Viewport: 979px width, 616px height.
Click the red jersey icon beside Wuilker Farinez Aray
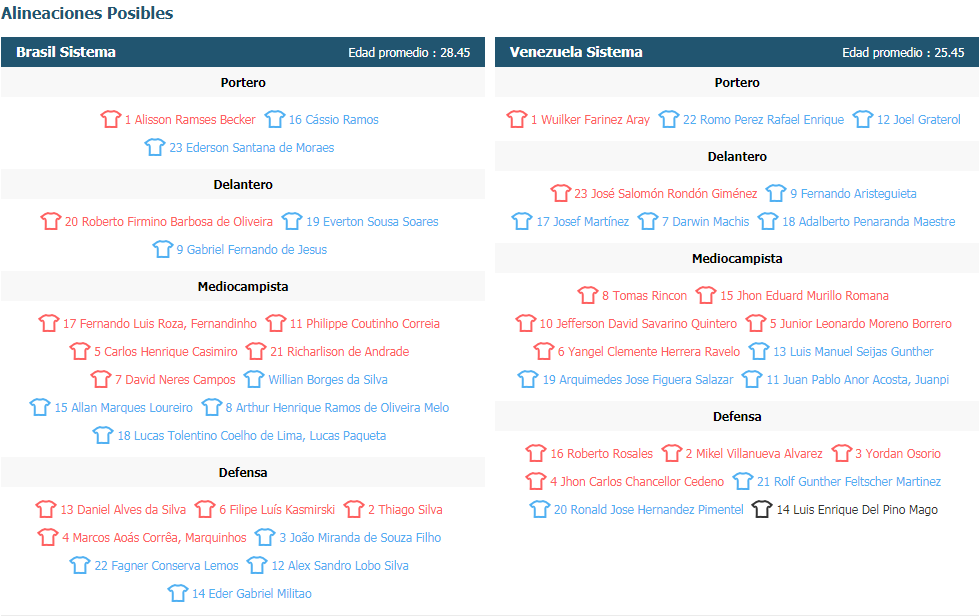(x=517, y=119)
